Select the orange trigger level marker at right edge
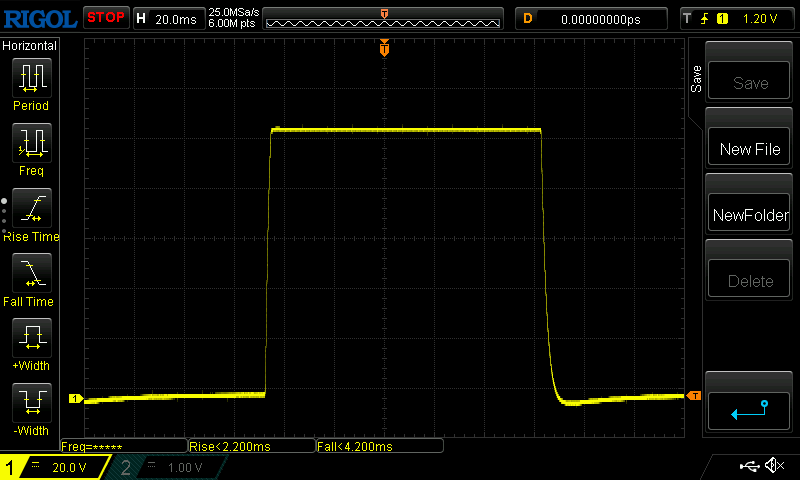Screen dimensions: 800x480 694,396
